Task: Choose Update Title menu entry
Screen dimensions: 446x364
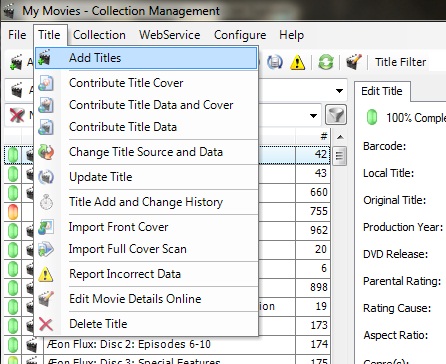Action: 146,177
